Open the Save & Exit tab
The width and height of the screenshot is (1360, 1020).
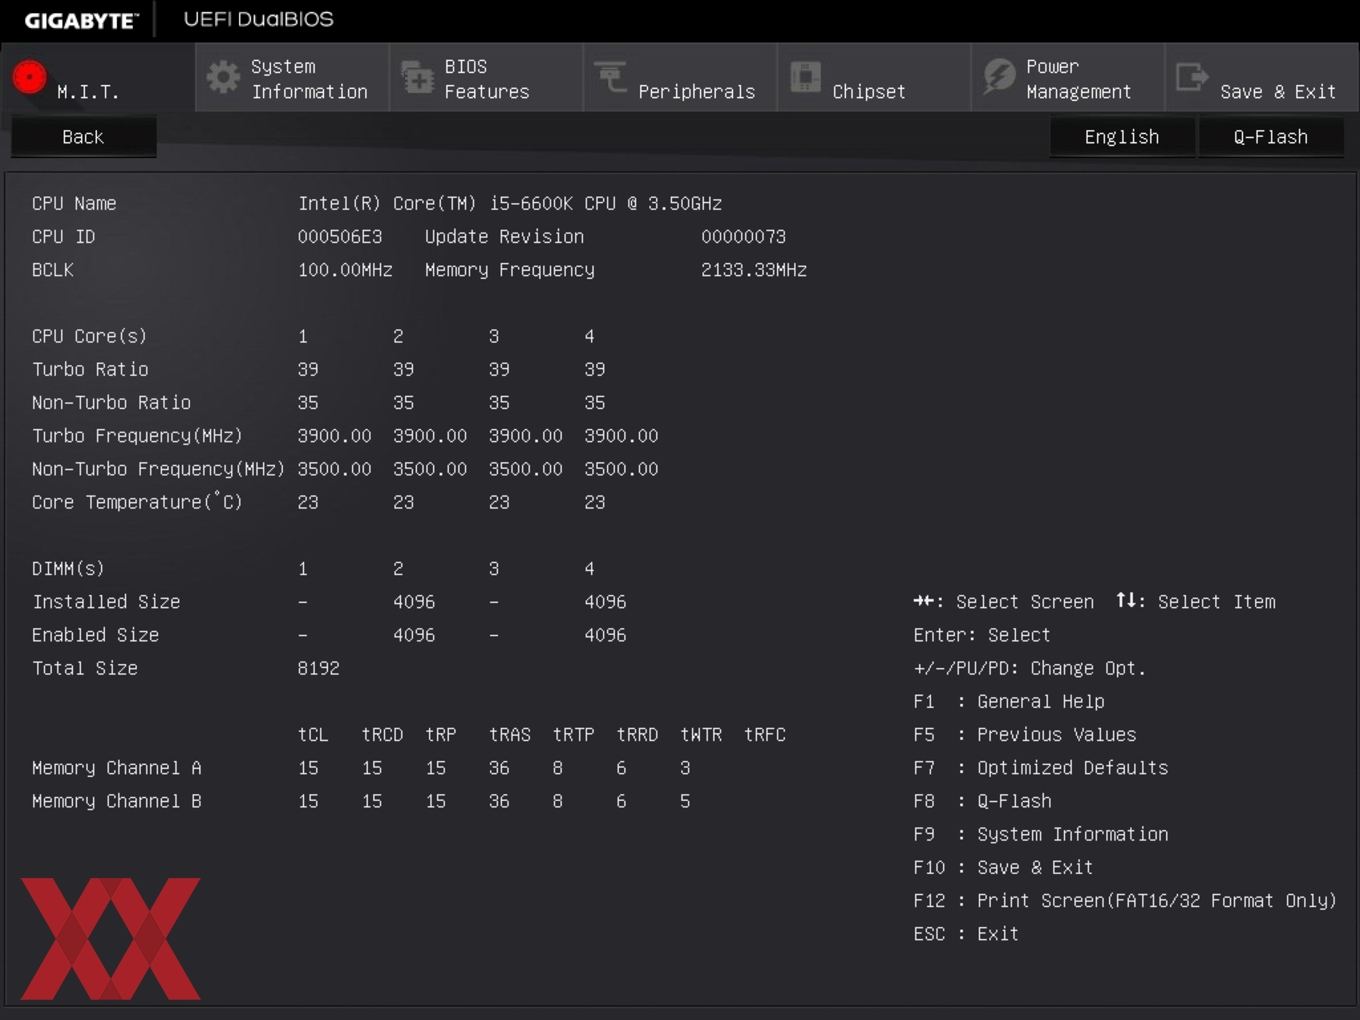tap(1262, 77)
